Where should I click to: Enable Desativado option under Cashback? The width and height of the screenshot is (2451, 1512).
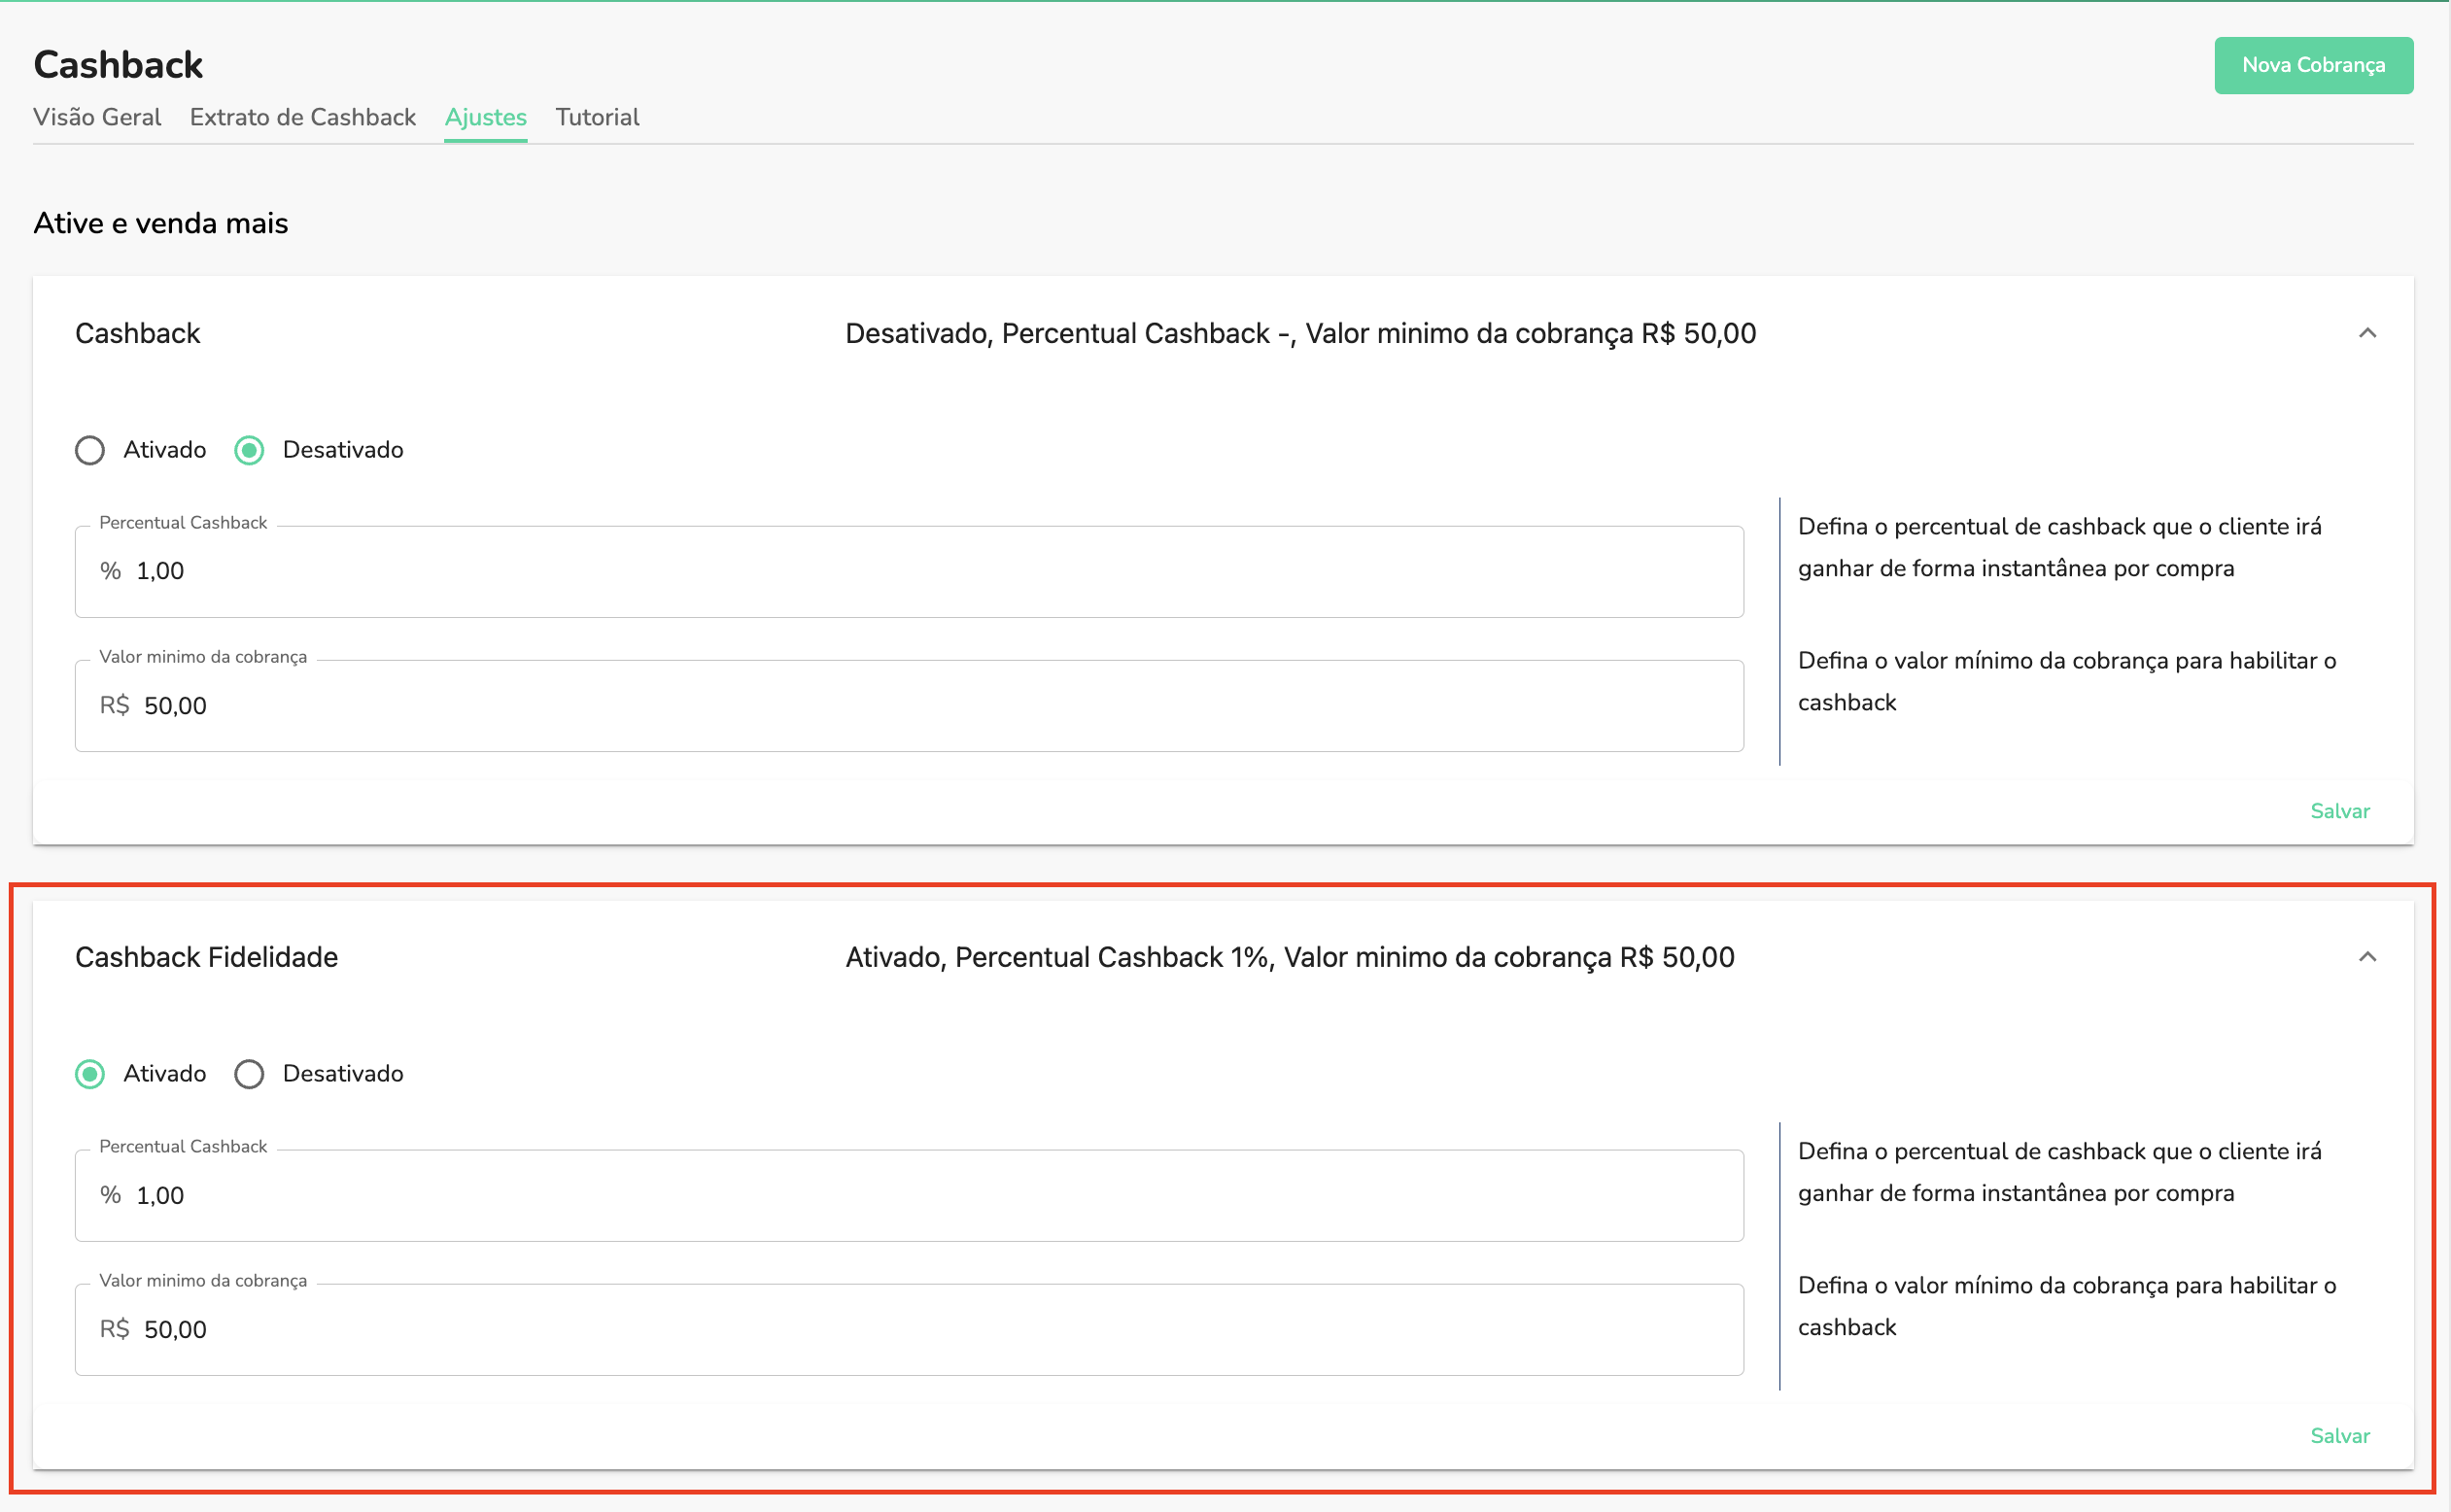coord(249,450)
